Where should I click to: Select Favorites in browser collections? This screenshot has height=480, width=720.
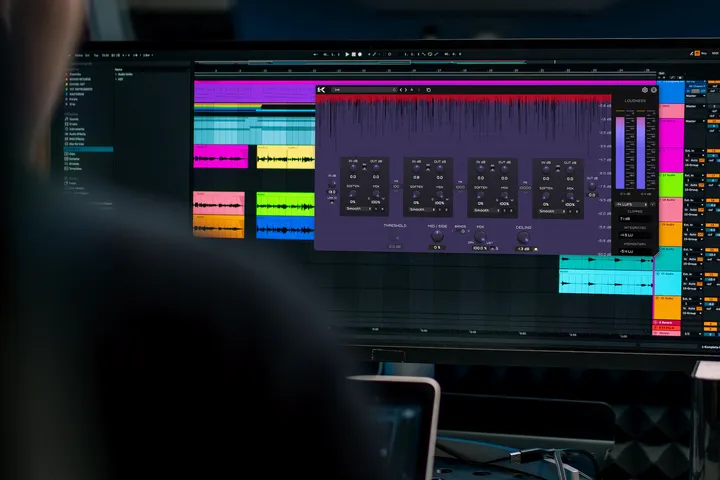click(74, 74)
